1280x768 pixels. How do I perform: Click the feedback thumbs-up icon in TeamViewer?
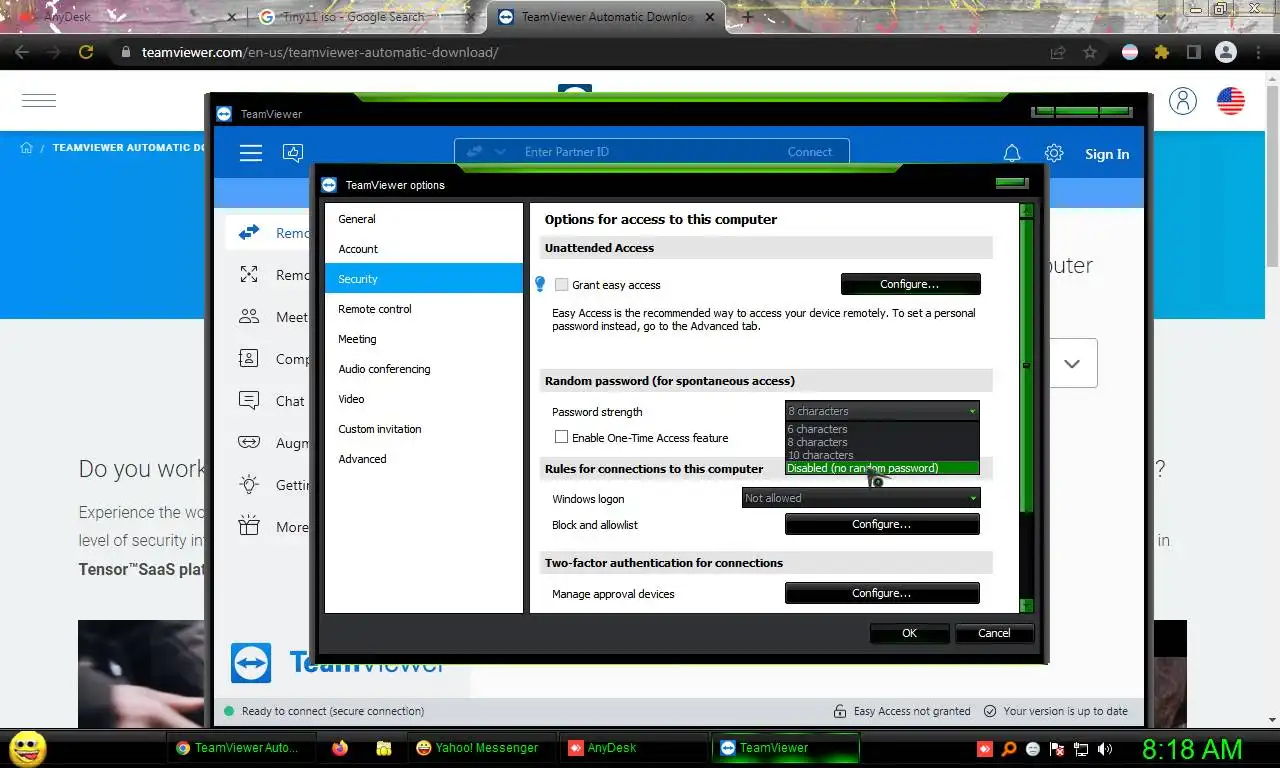(293, 153)
